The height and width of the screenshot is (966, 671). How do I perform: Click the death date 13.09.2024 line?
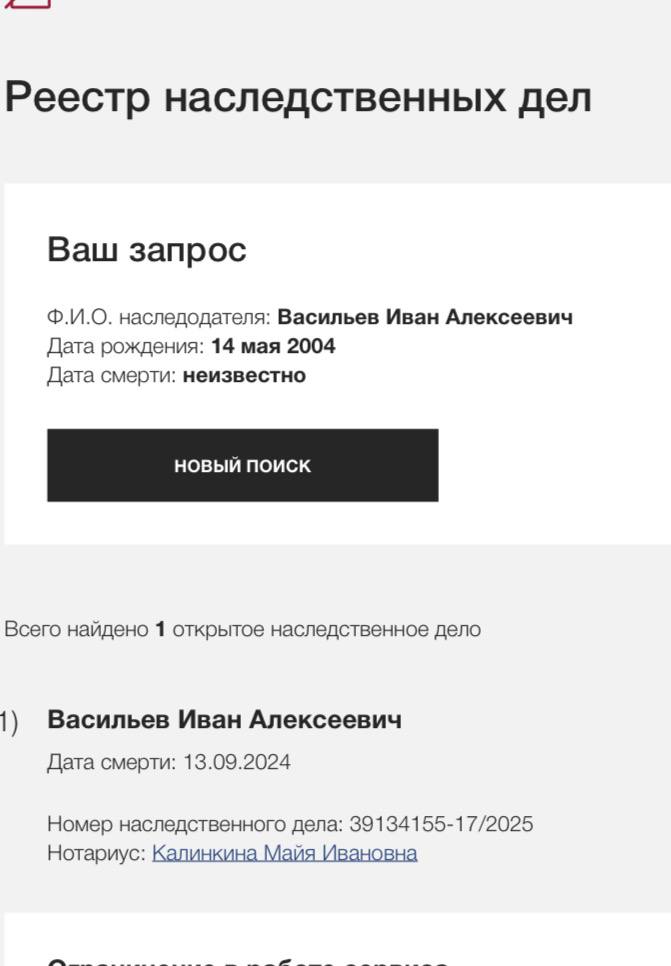pyautogui.click(x=169, y=763)
